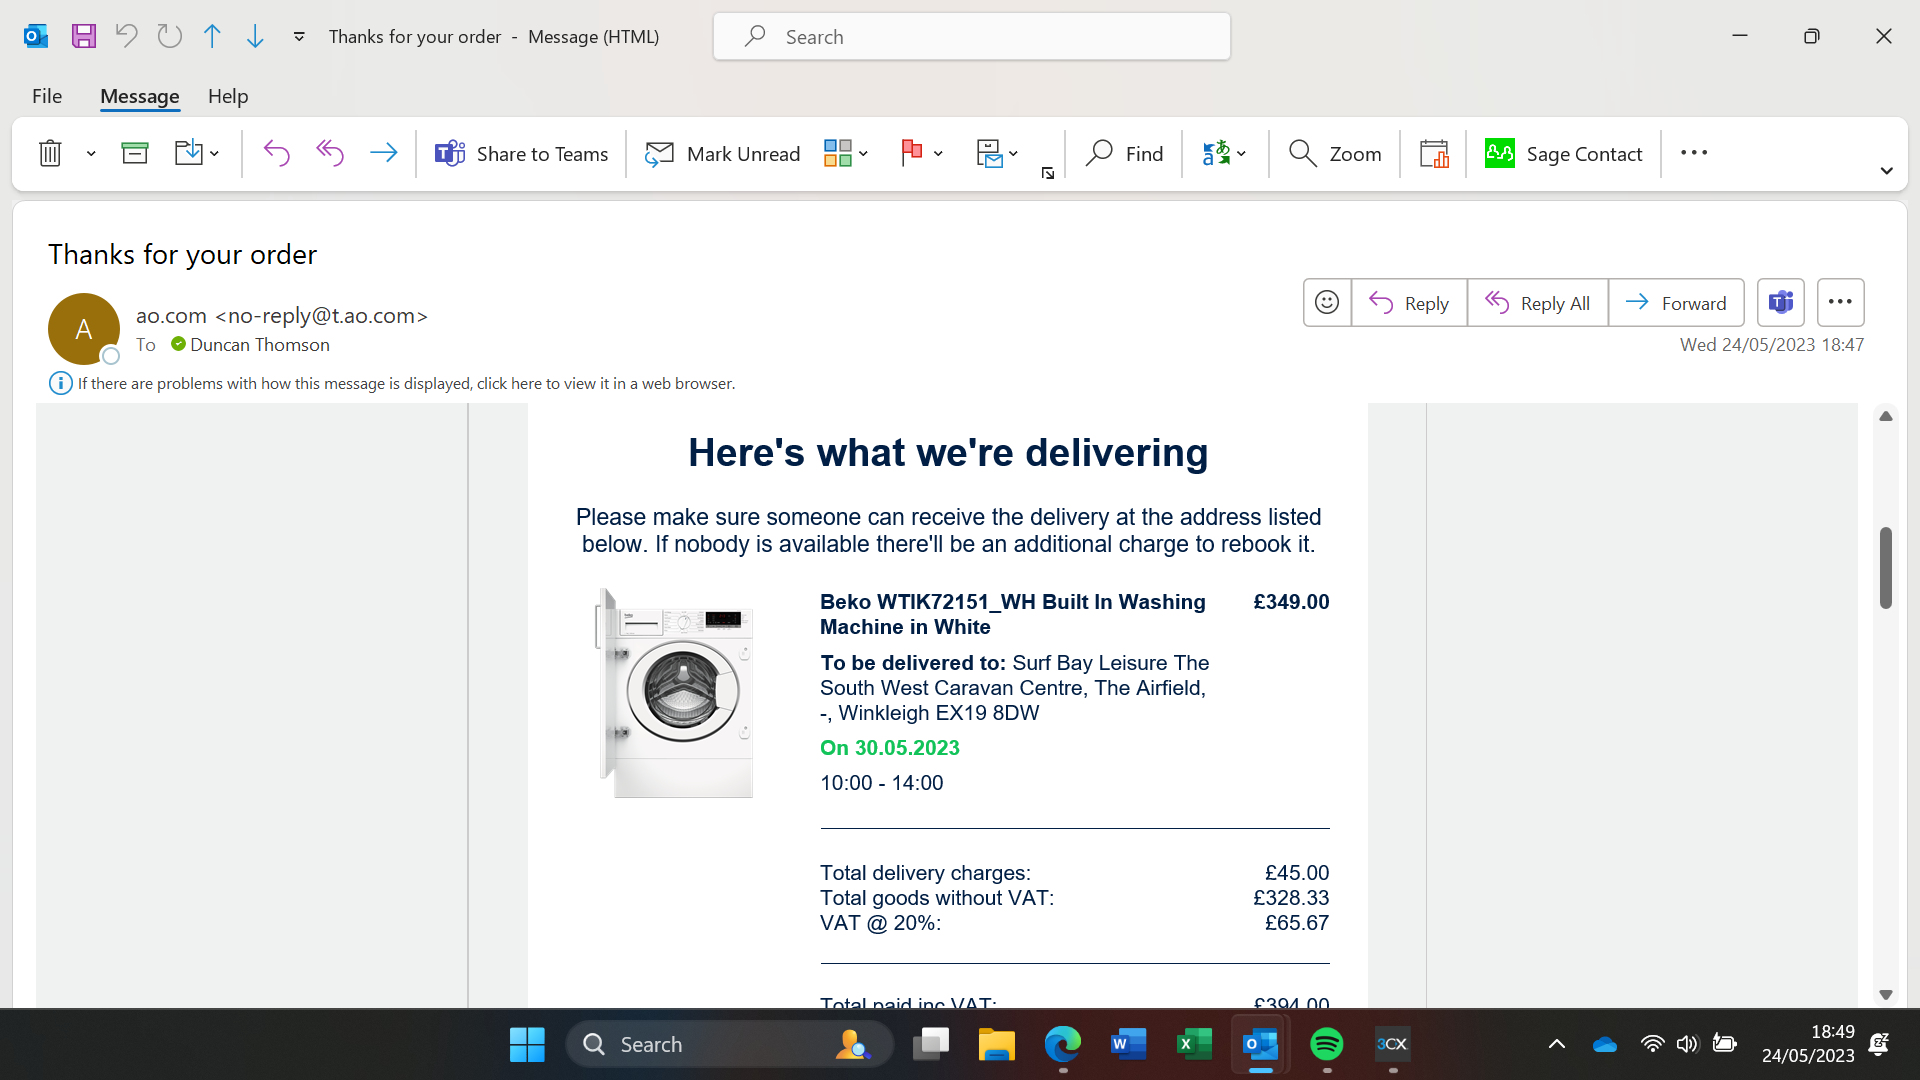1920x1080 pixels.
Task: Click the message vertical scrollbar thumb
Action: pos(1886,567)
